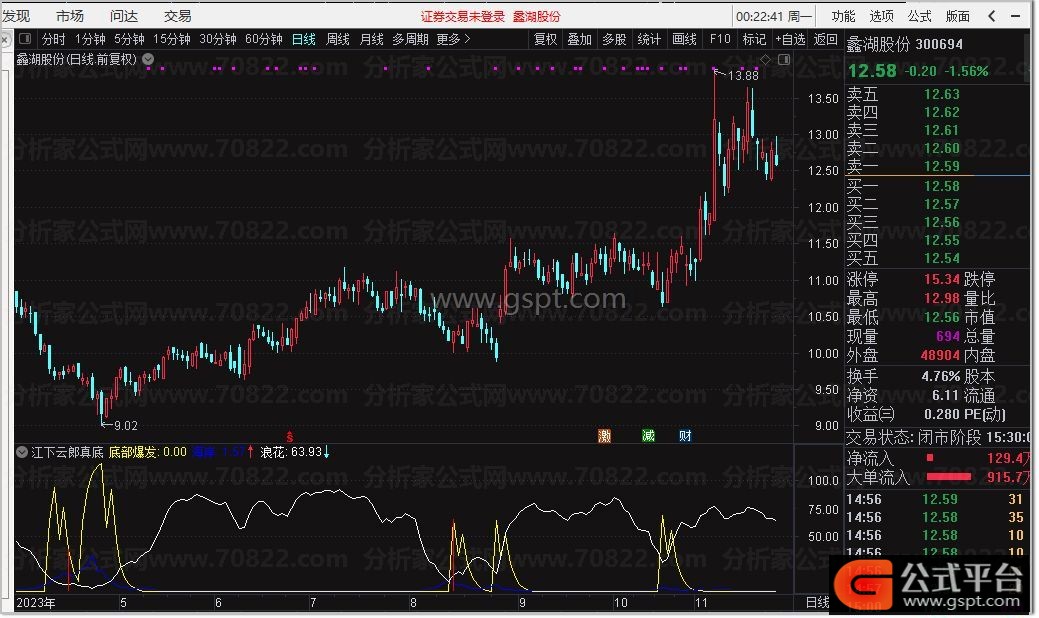The image size is (1039, 618).
Task: Click the 日线 label on the time axis
Action: click(817, 602)
